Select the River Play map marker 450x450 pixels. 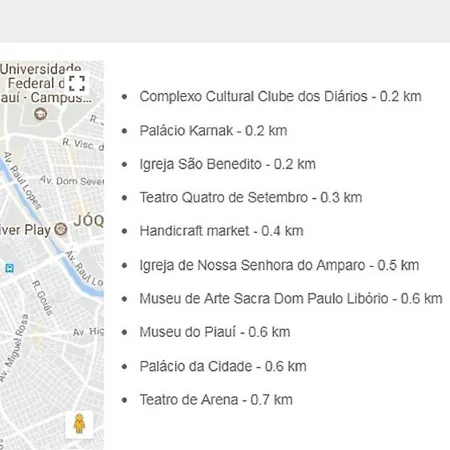61,229
